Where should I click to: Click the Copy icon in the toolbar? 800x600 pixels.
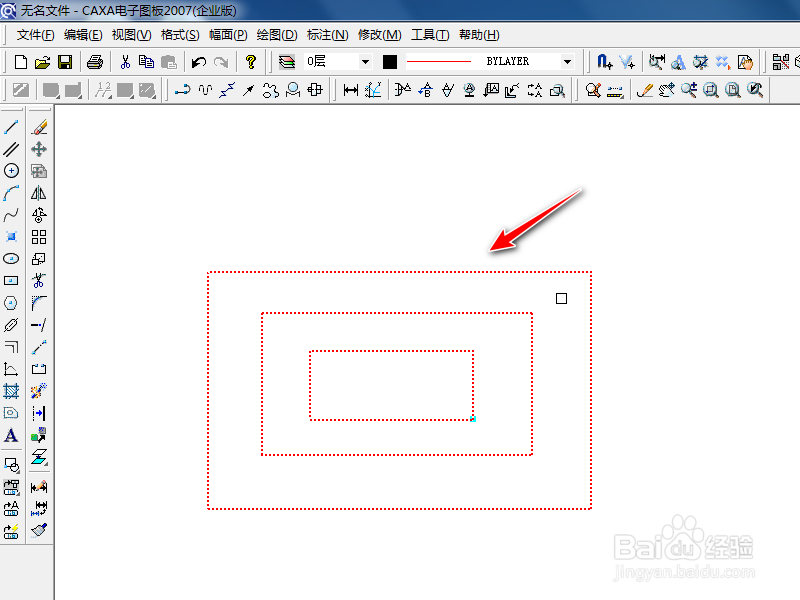pos(146,62)
